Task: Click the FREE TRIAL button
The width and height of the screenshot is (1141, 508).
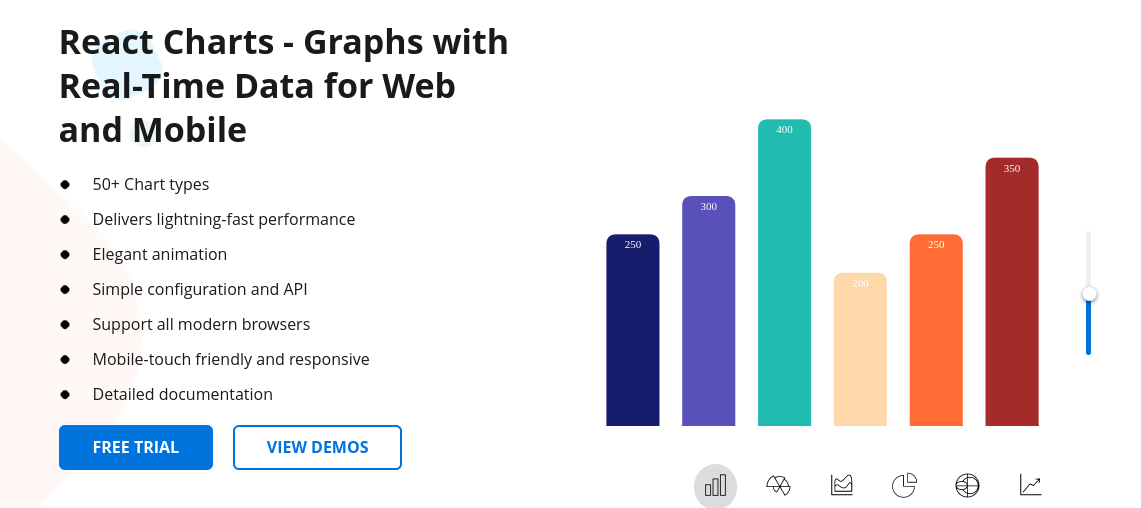Action: click(x=136, y=447)
